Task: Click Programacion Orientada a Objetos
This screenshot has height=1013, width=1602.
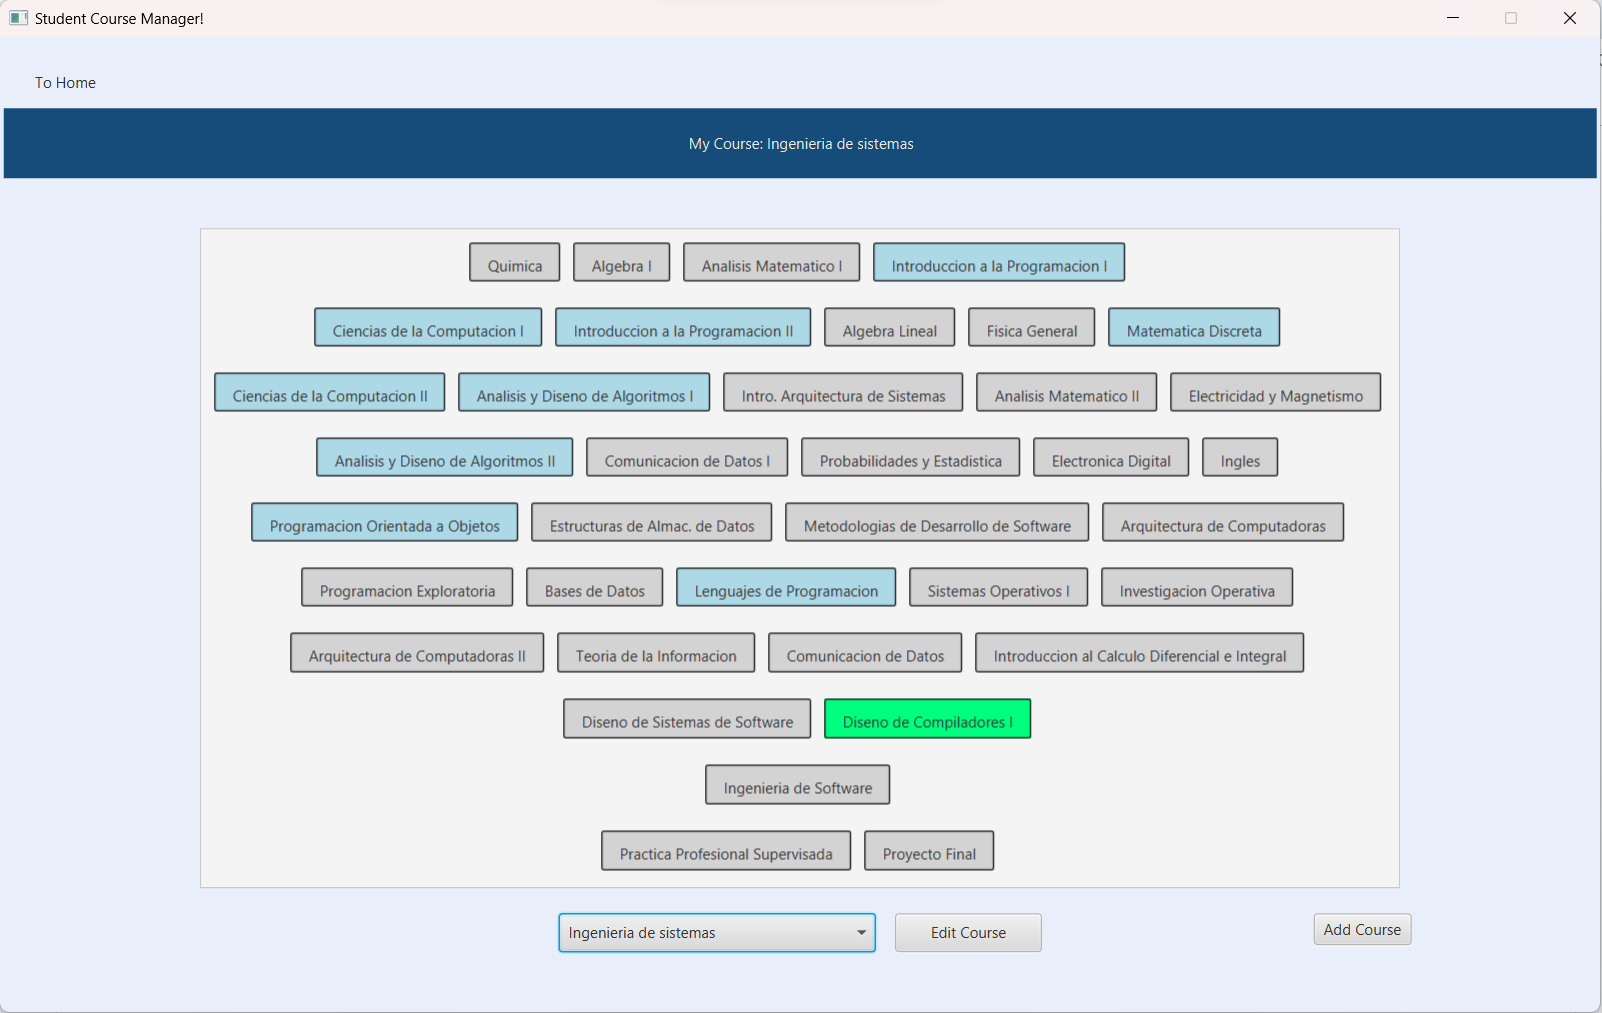Action: tap(384, 522)
